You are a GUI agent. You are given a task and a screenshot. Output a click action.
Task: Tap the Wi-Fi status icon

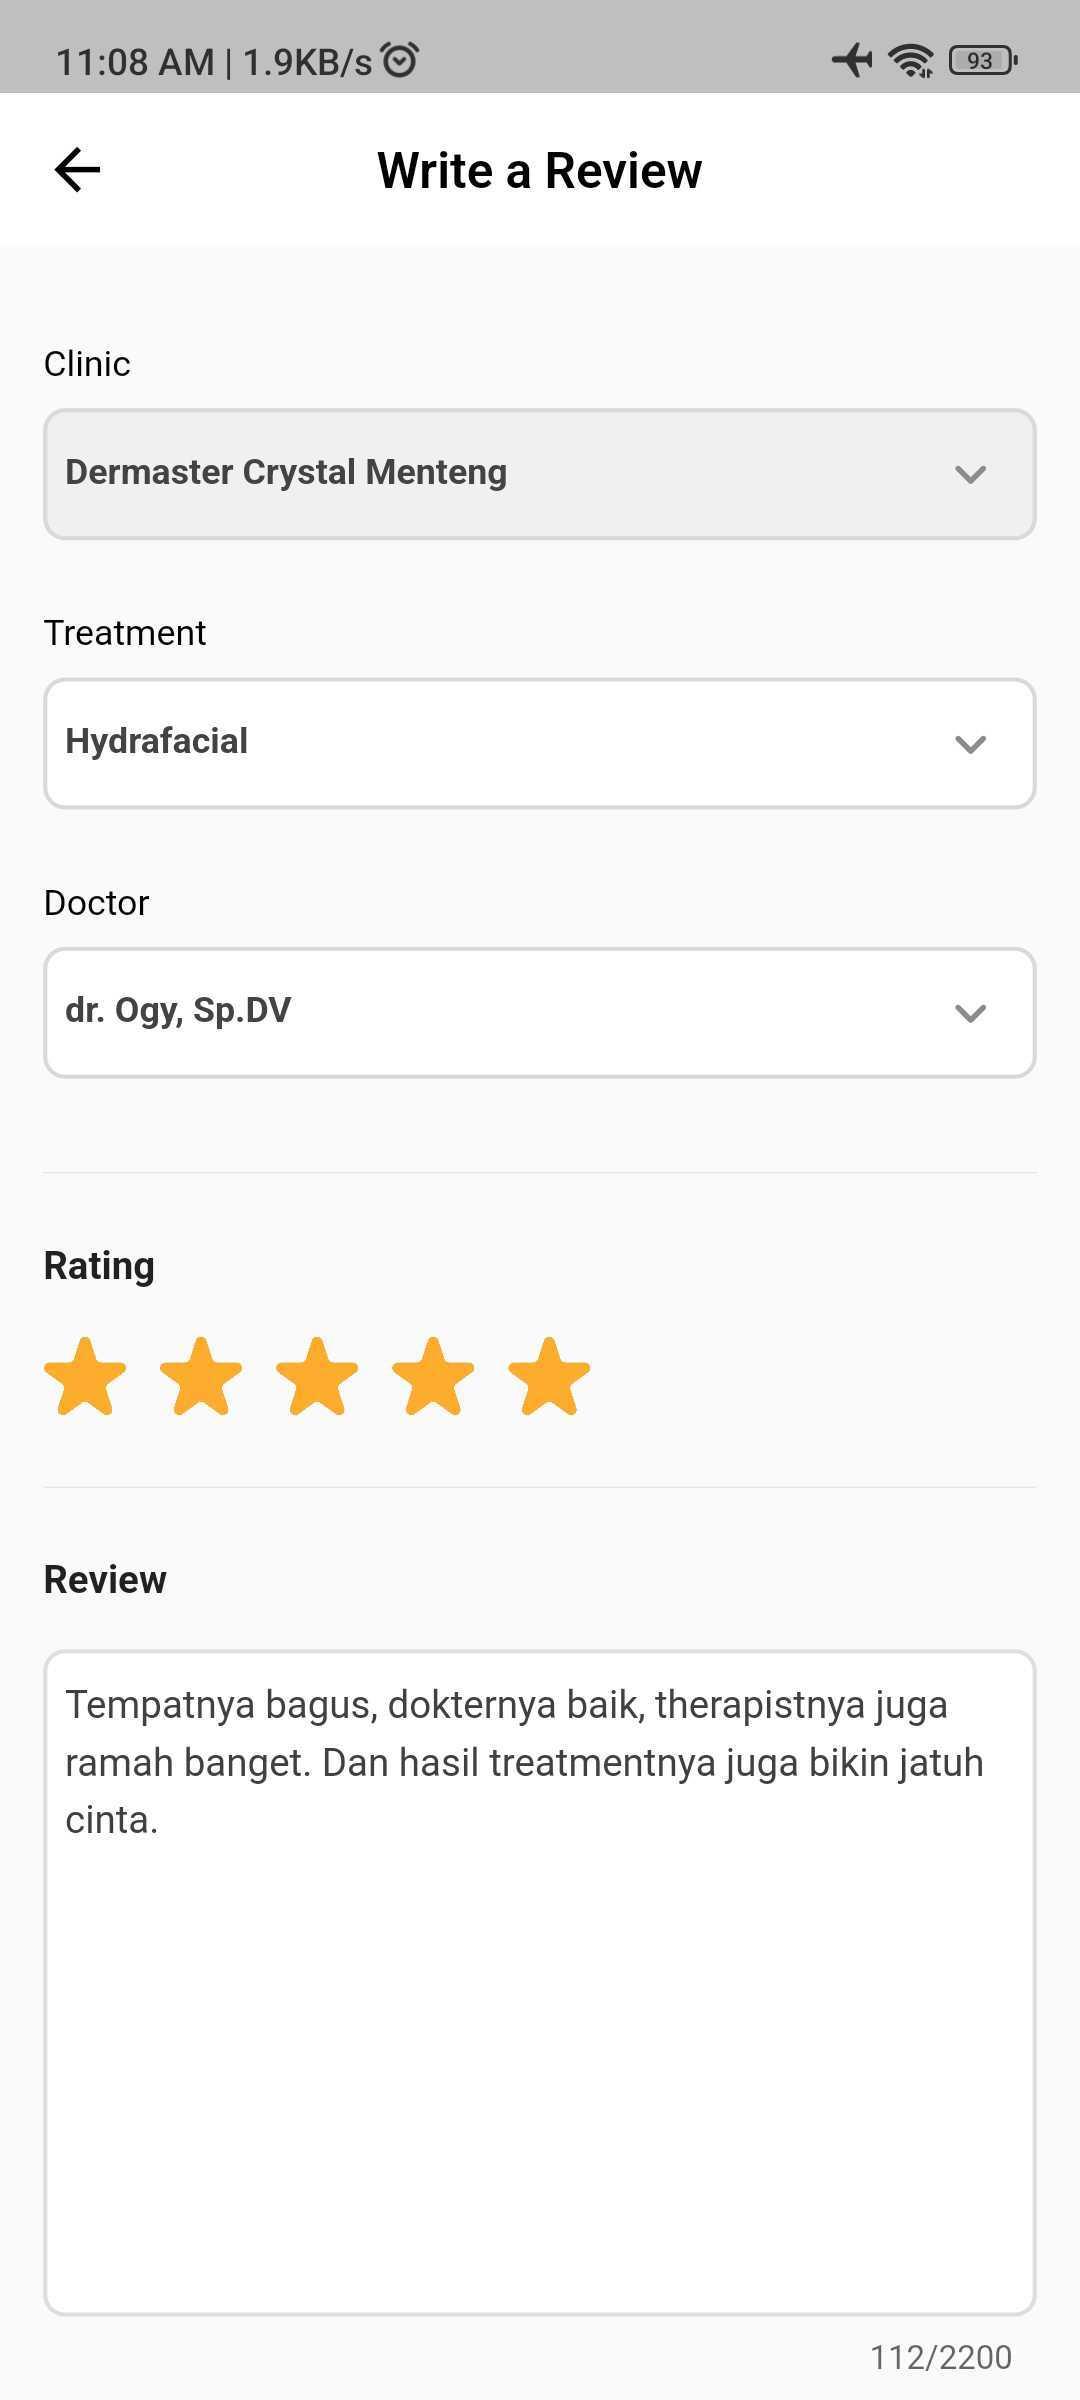pyautogui.click(x=911, y=60)
